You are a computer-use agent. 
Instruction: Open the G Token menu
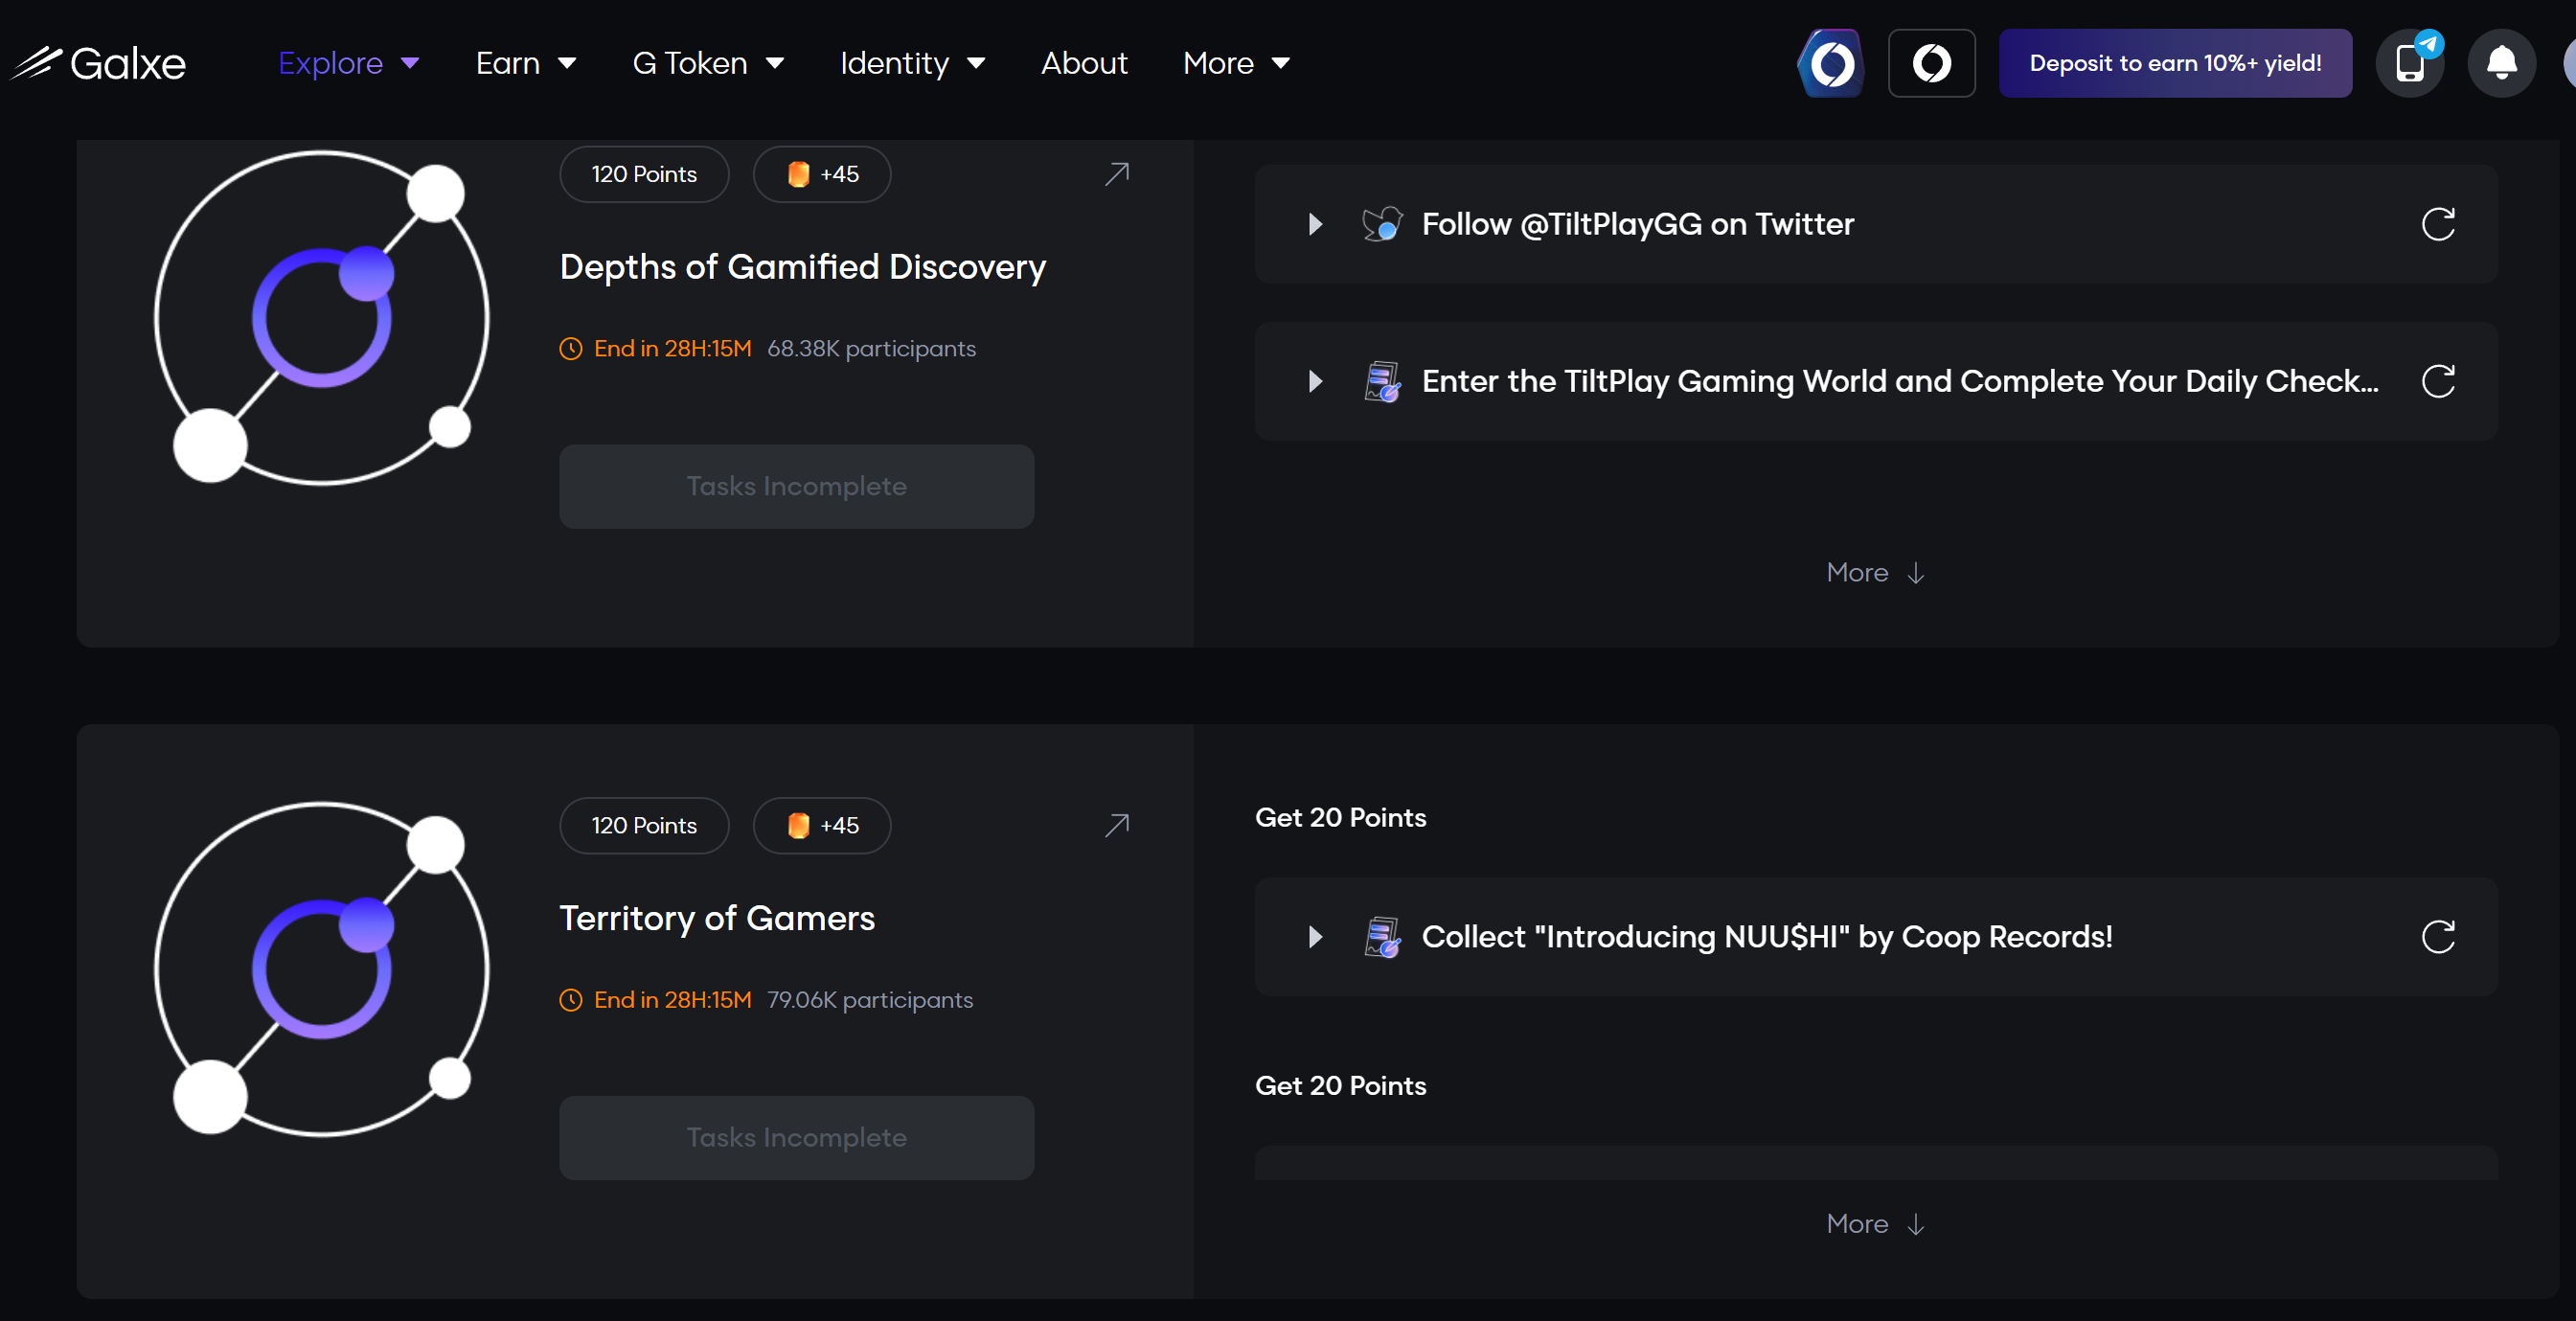(x=708, y=63)
